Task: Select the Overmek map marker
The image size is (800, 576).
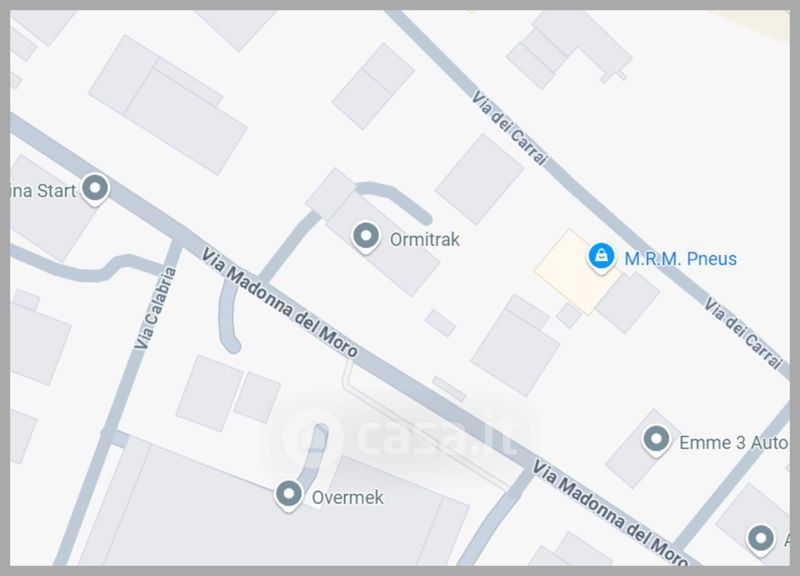Action: tap(288, 495)
